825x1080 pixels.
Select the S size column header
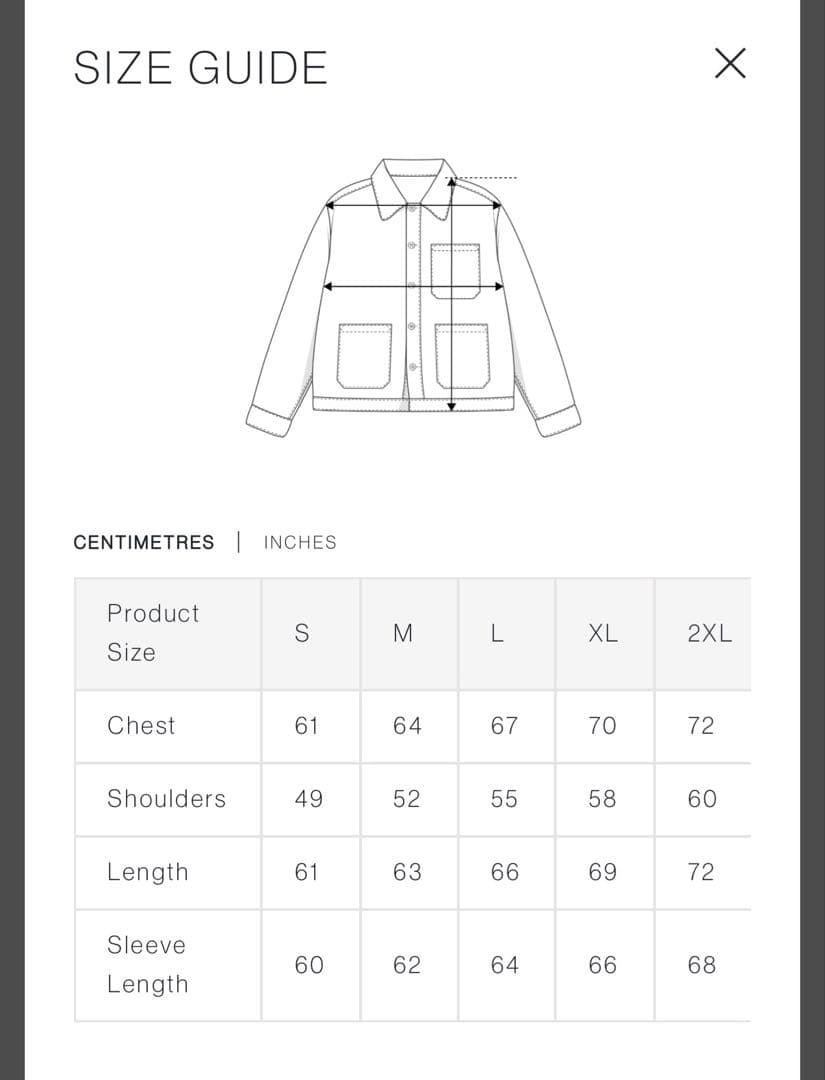302,633
